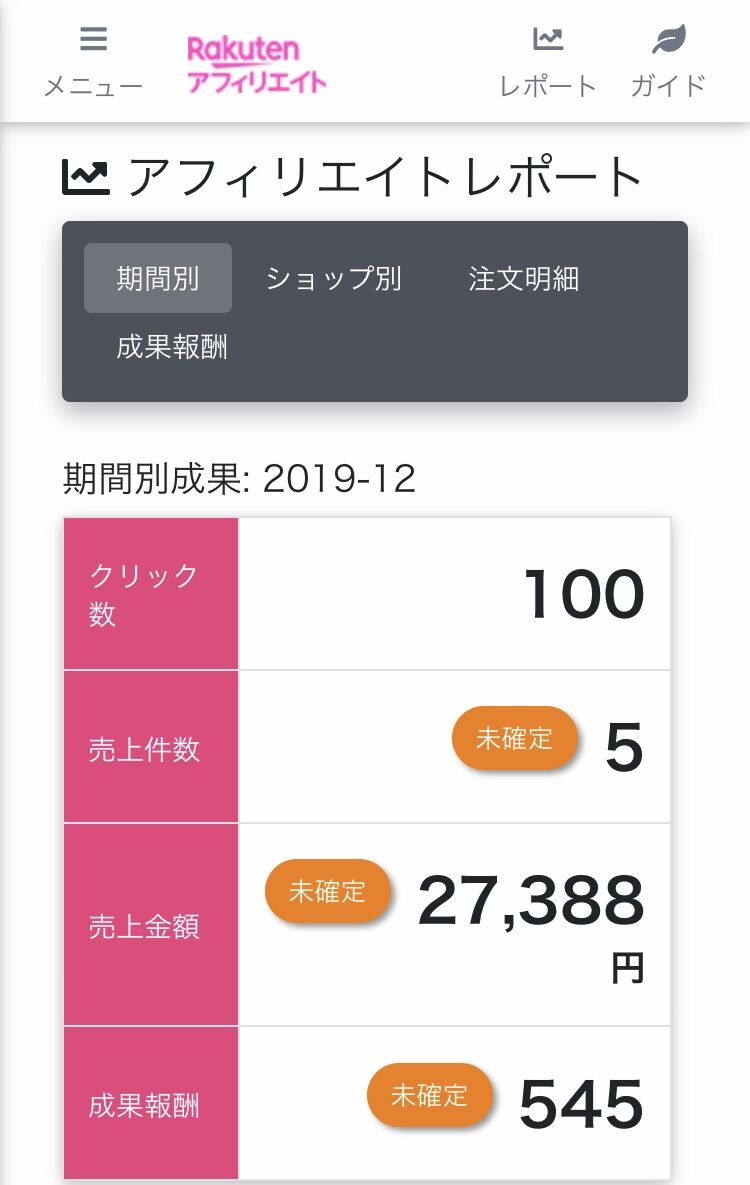The image size is (750, 1185).
Task: Open the guide leaf icon
Action: click(x=668, y=40)
